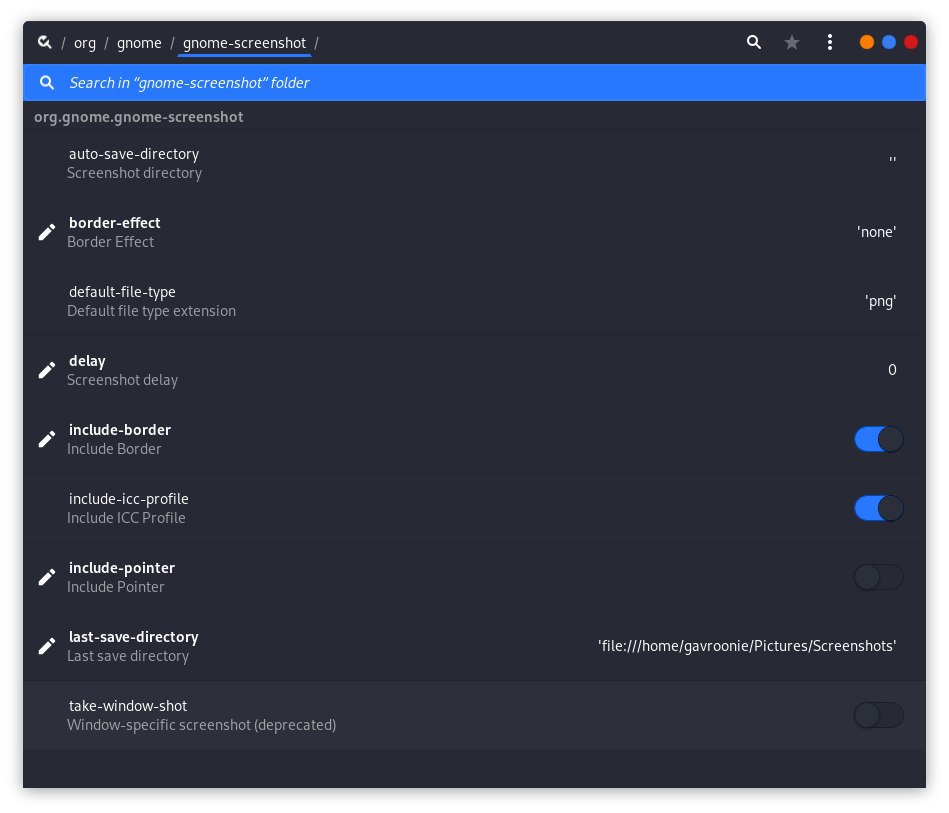The width and height of the screenshot is (949, 813).
Task: Click the Screenshot delay description
Action: 122,380
